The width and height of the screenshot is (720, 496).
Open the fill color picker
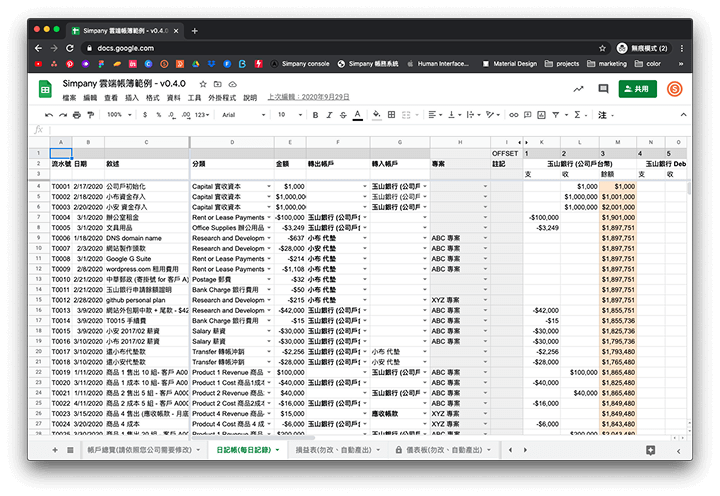(x=377, y=115)
